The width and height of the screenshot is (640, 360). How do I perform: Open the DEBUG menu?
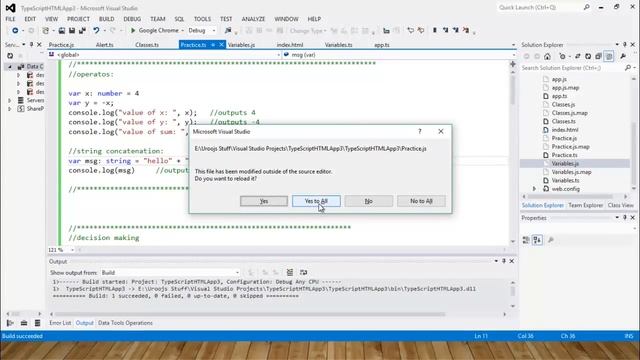tap(132, 19)
